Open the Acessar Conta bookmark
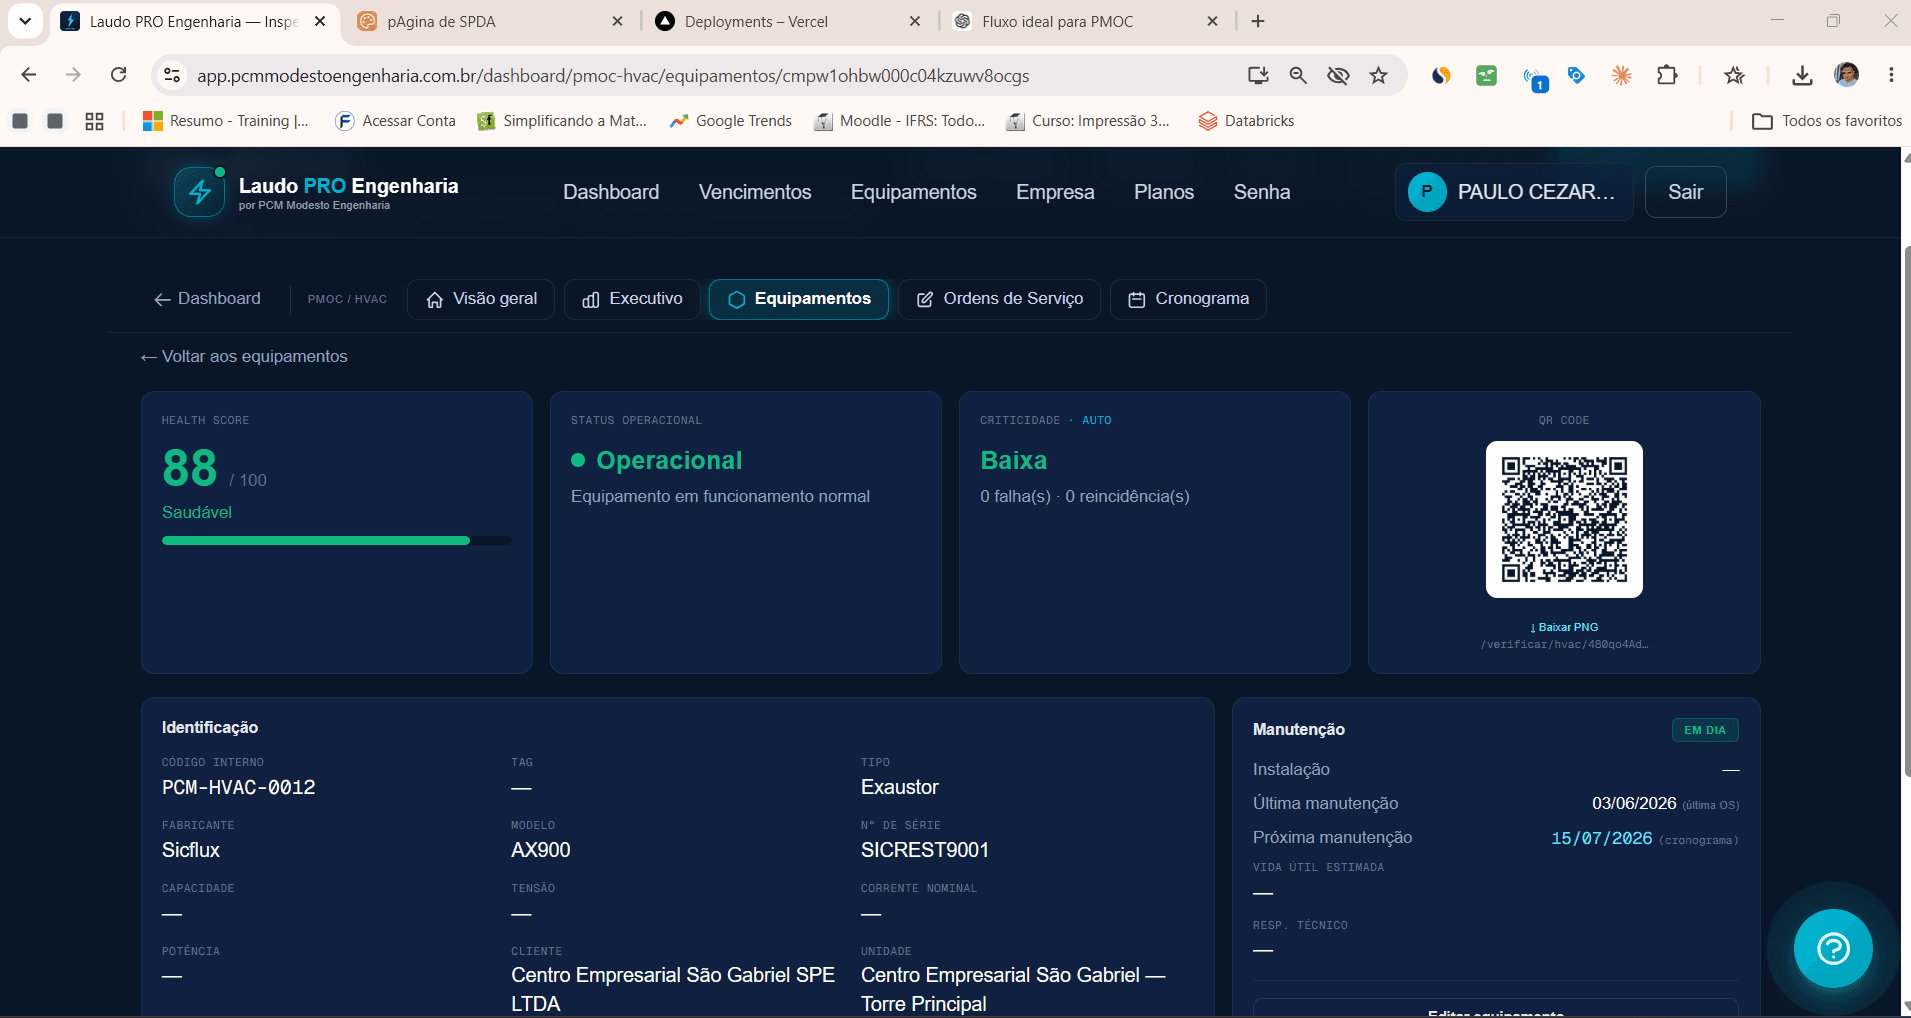 395,121
